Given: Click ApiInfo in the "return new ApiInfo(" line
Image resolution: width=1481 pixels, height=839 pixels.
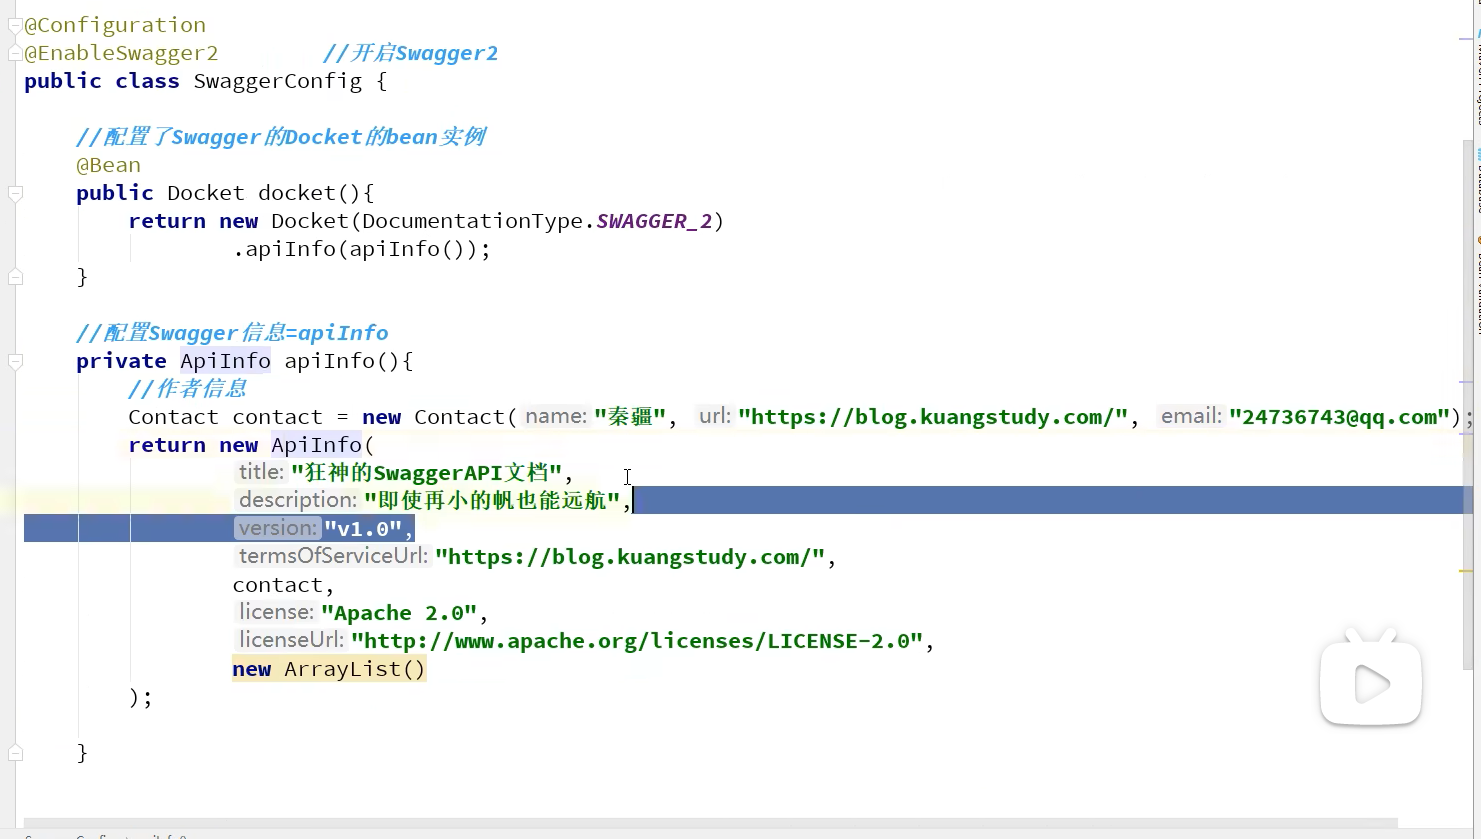Looking at the screenshot, I should (316, 445).
